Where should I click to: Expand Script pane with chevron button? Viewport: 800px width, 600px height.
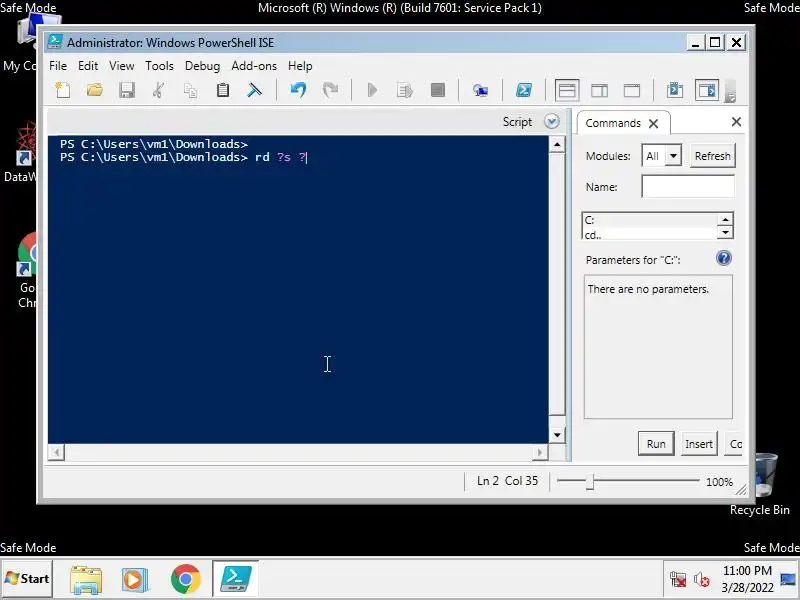click(x=552, y=121)
